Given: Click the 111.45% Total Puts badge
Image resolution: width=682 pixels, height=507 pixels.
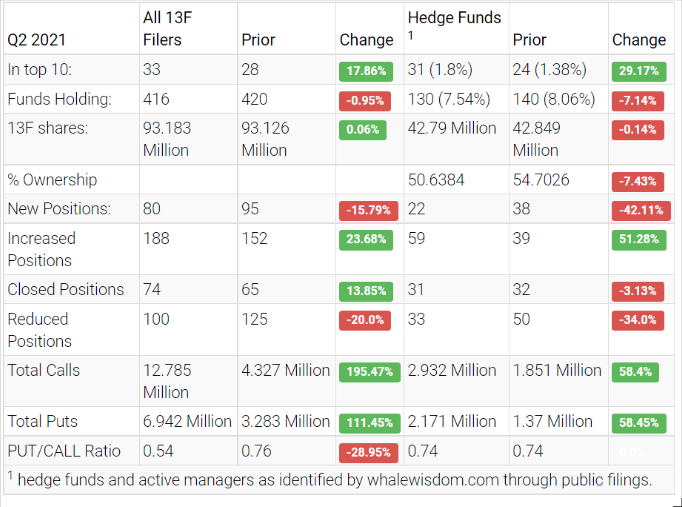Looking at the screenshot, I should [369, 423].
